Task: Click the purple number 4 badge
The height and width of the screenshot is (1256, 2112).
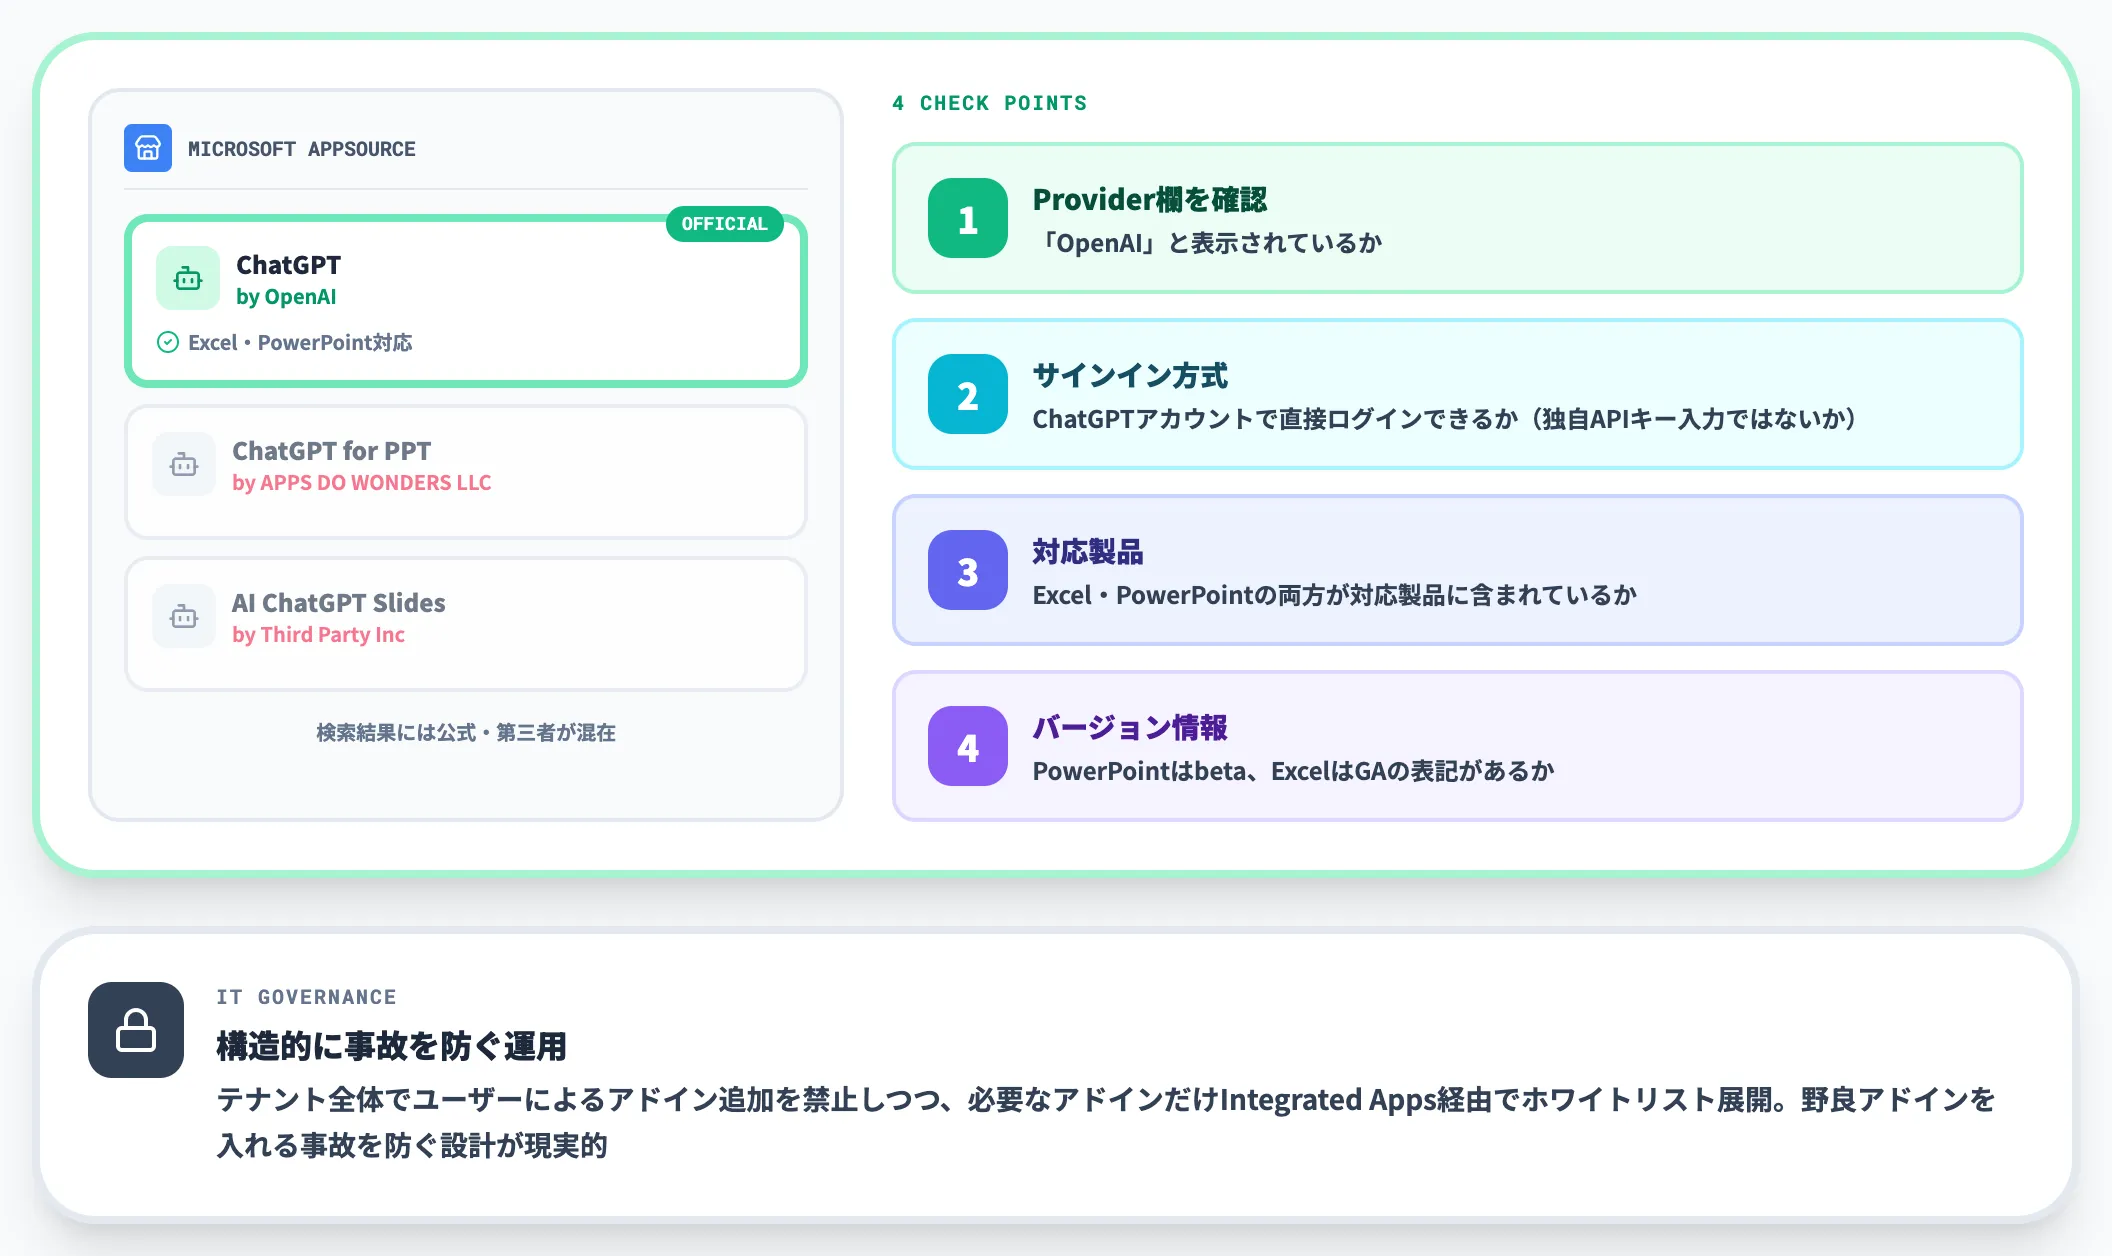Action: [x=968, y=746]
